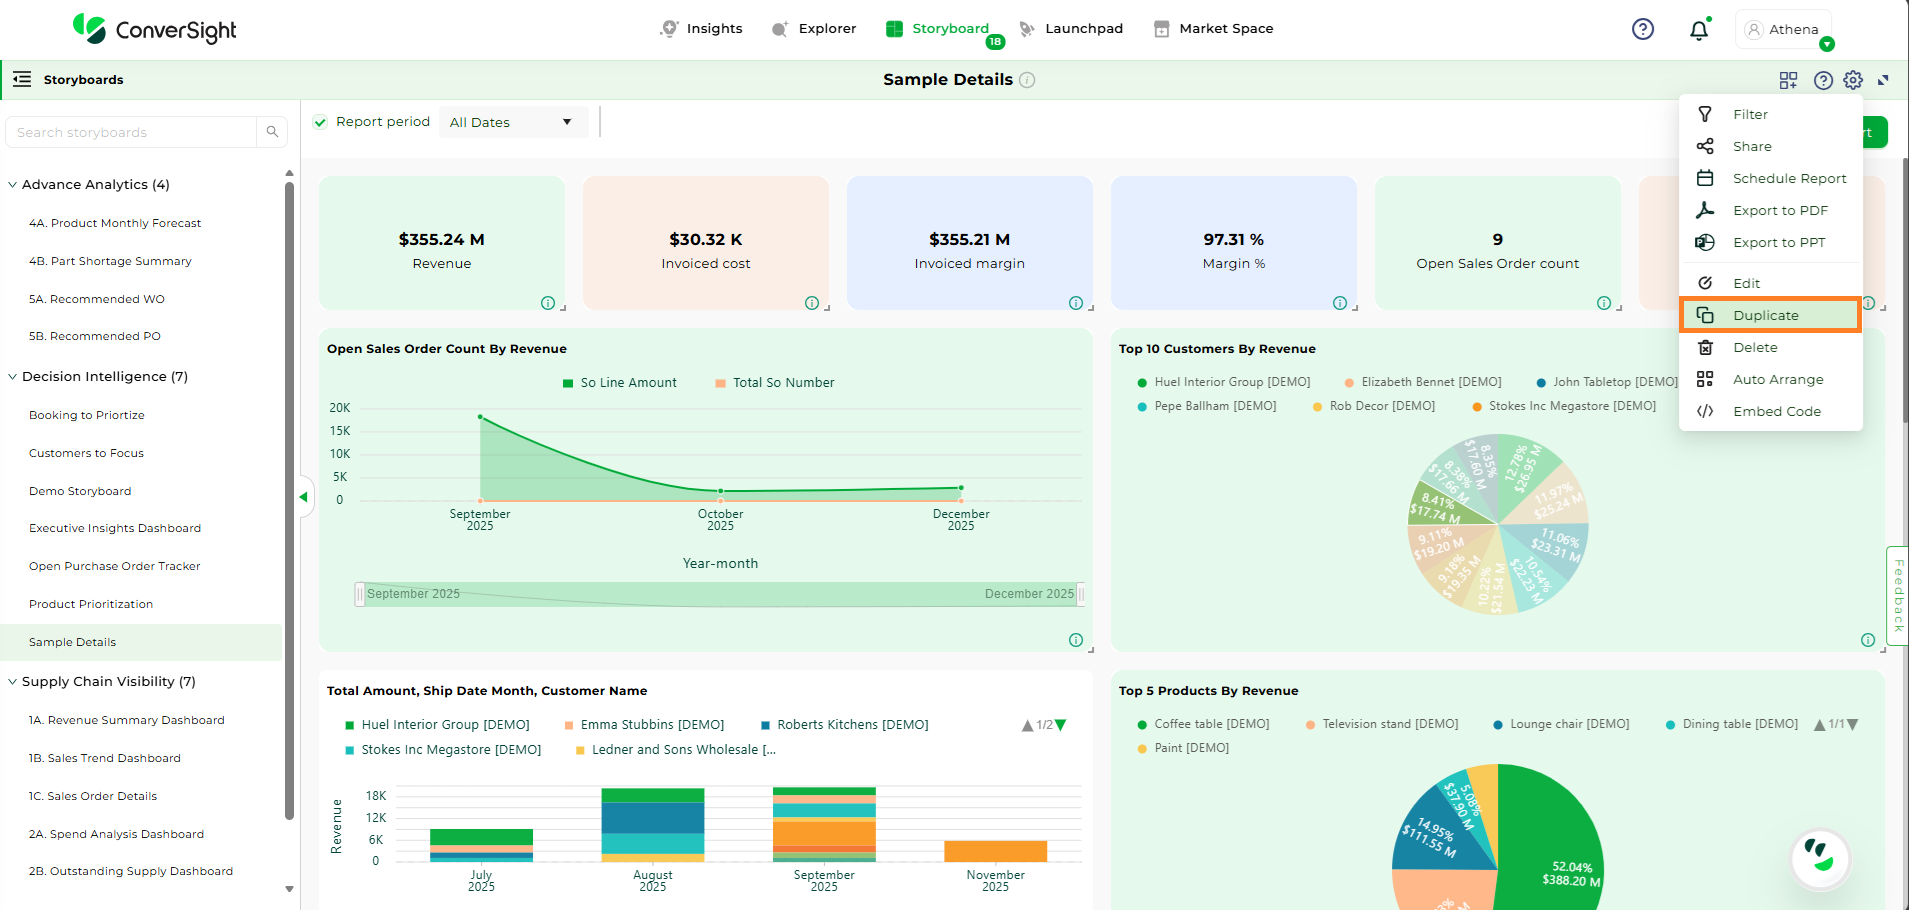This screenshot has height=910, width=1909.
Task: Go to the Explorer section
Action: (x=814, y=29)
